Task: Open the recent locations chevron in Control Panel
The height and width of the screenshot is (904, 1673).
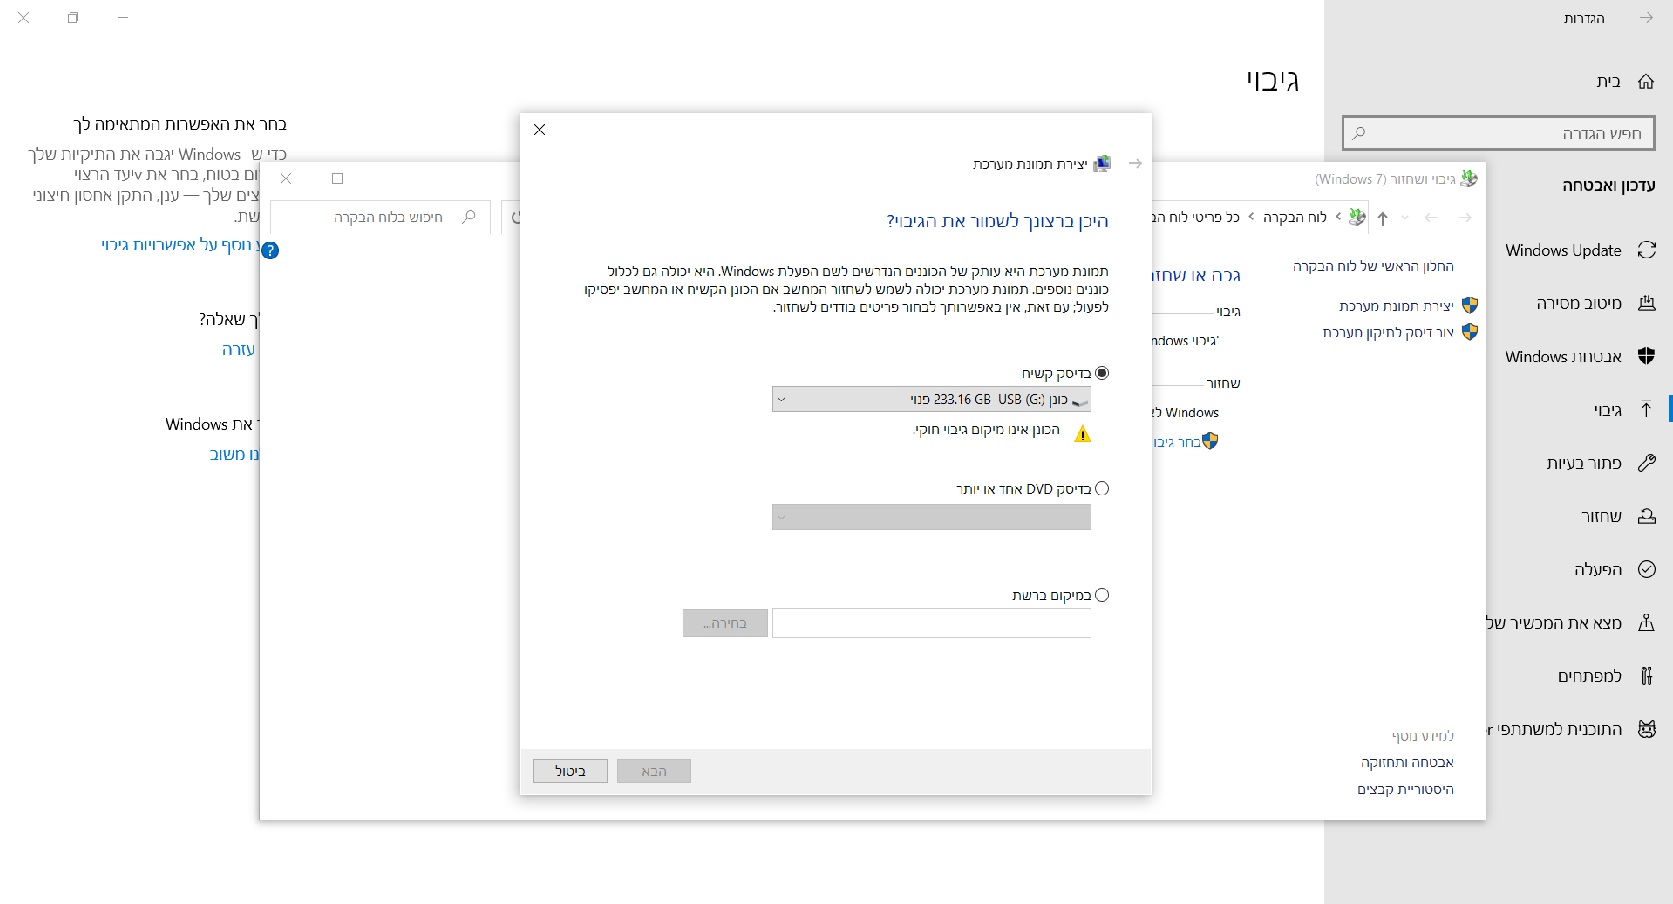Action: [x=1405, y=218]
